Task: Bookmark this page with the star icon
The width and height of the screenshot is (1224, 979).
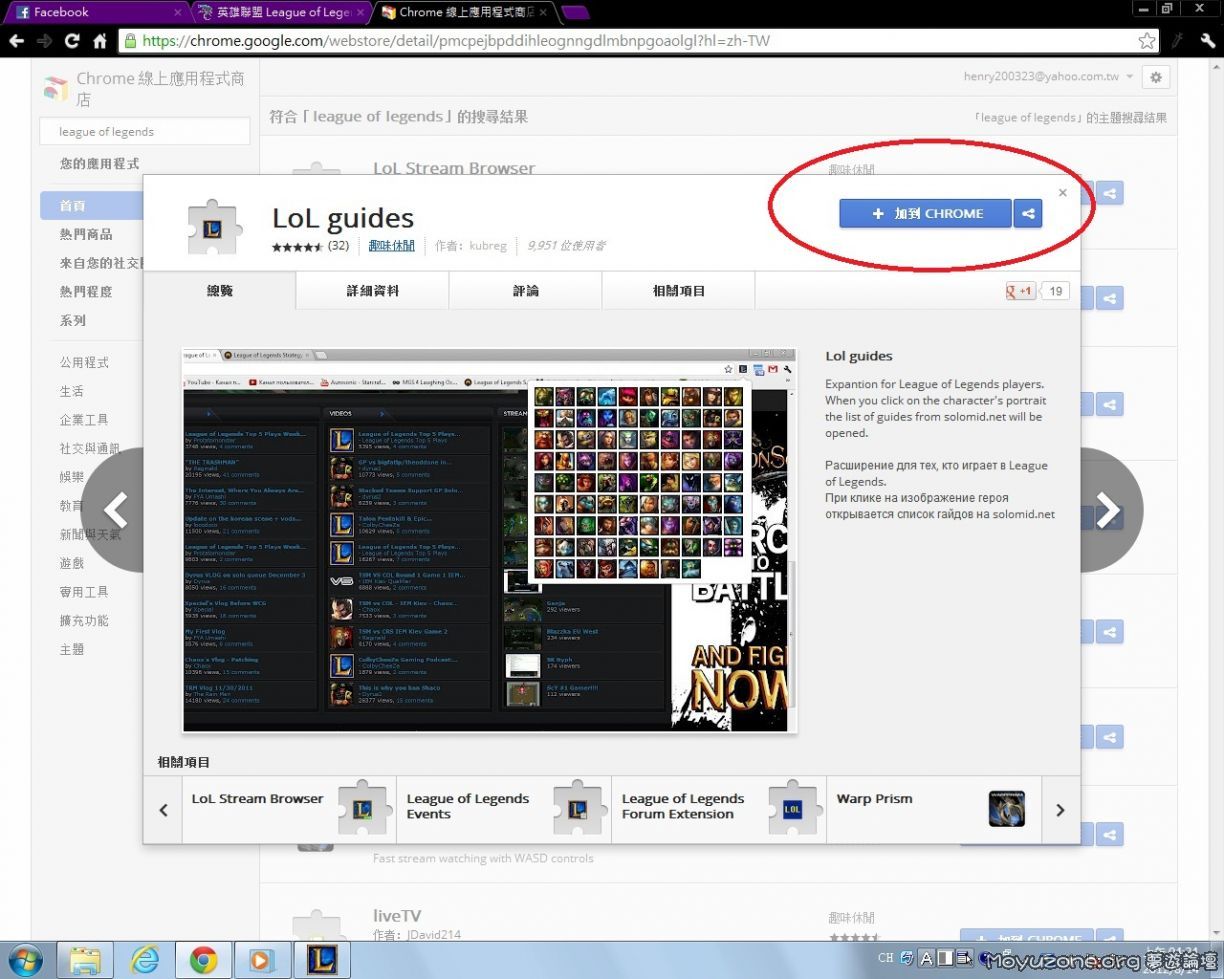Action: point(1147,41)
